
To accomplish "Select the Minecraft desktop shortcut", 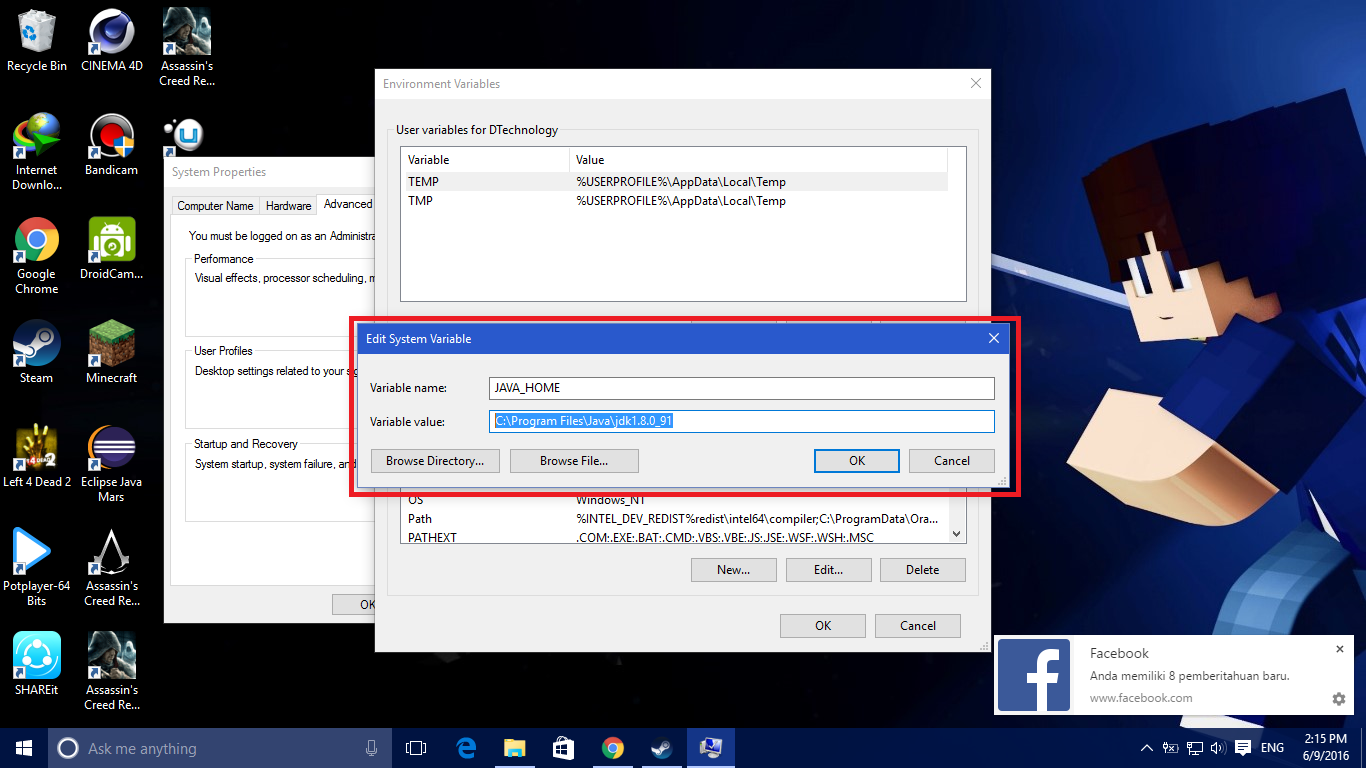I will coord(111,353).
